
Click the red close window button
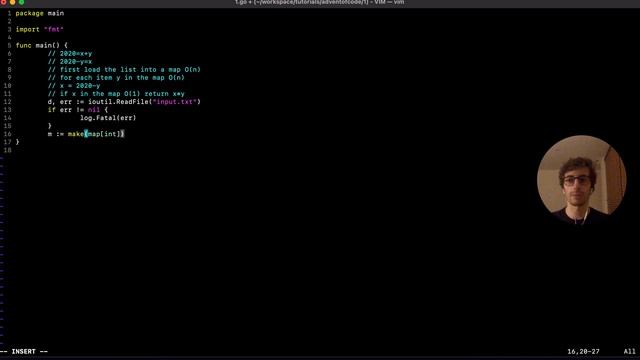pyautogui.click(x=3, y=2)
